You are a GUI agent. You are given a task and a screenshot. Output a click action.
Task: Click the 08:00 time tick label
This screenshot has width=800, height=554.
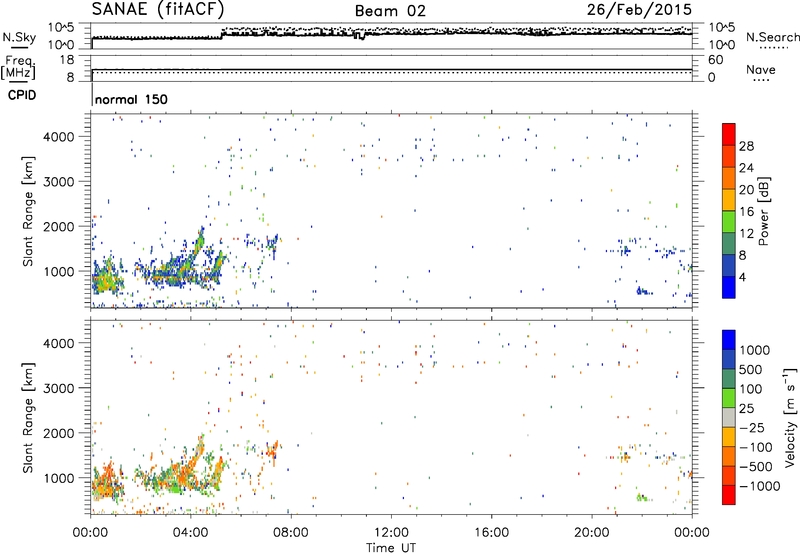click(290, 533)
